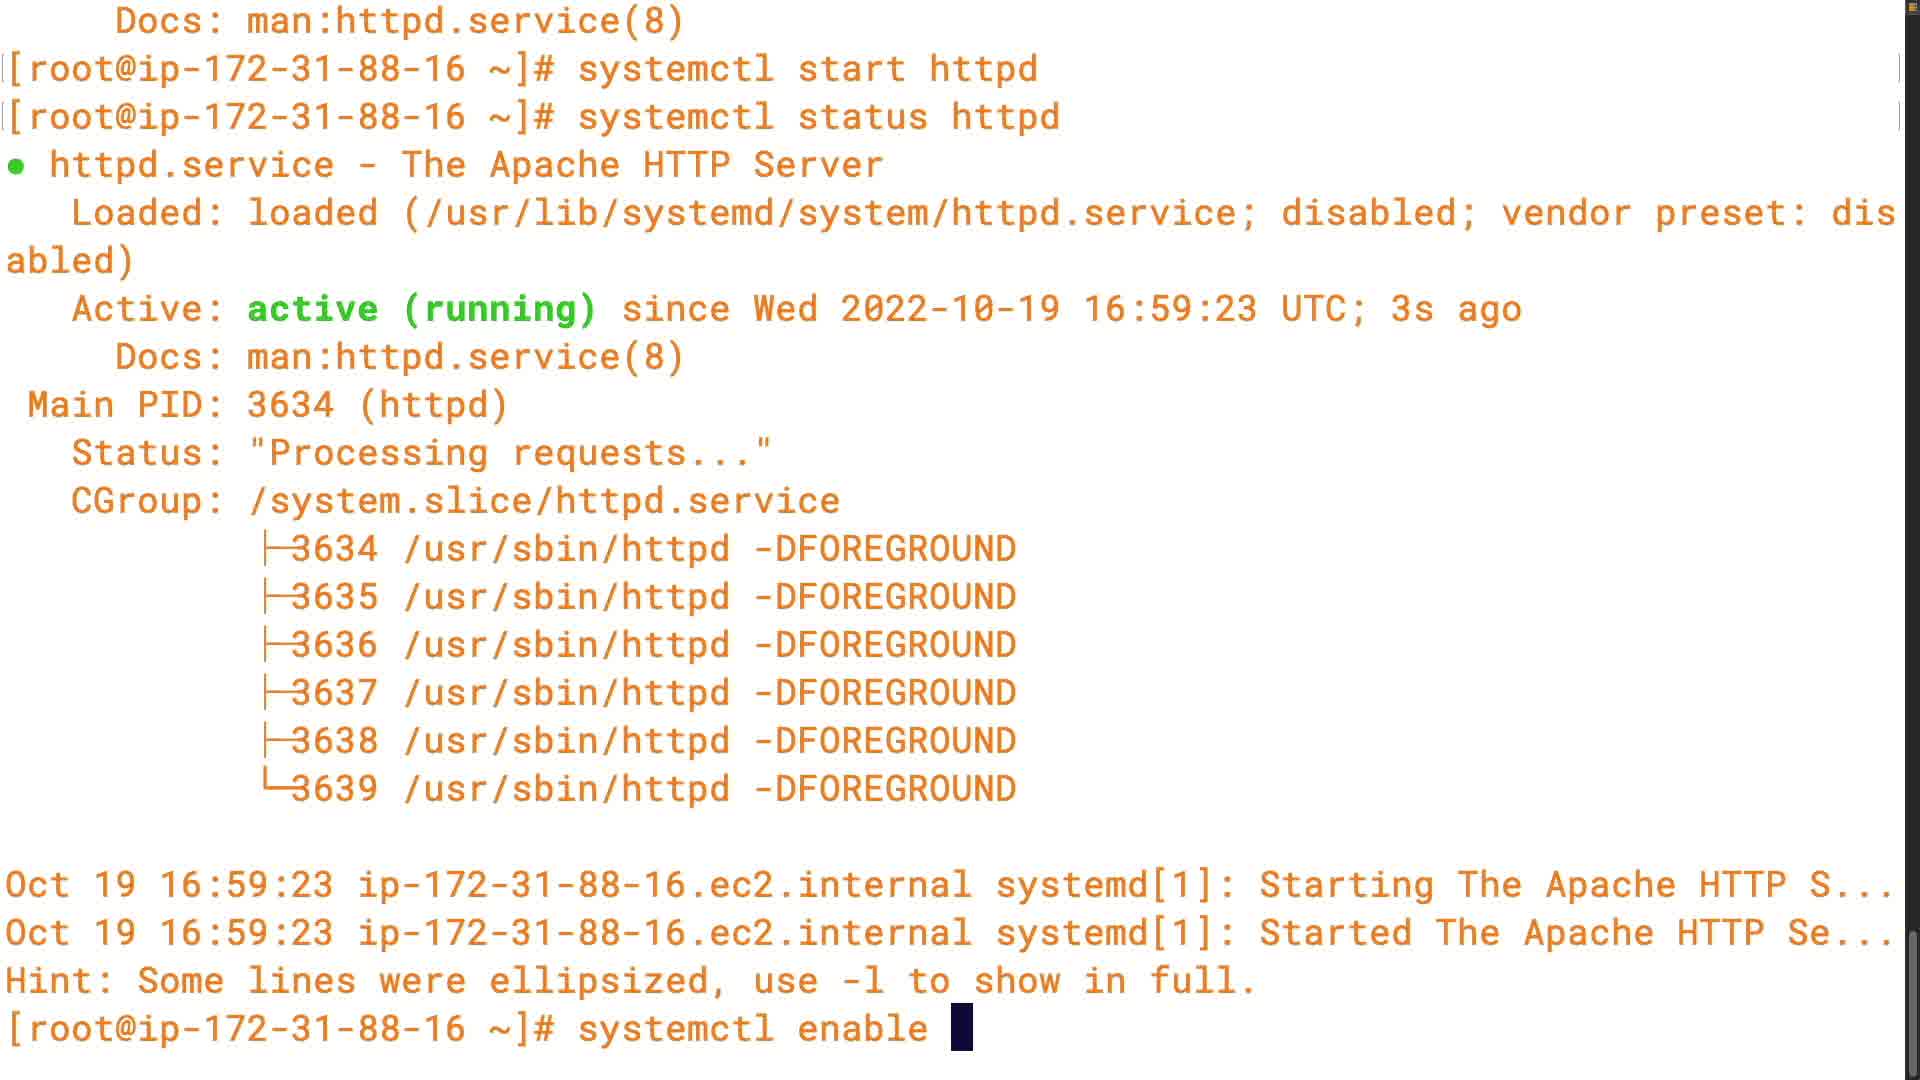Click the 'systemctl status httpd' command text
Image resolution: width=1920 pixels, height=1080 pixels.
[x=818, y=117]
